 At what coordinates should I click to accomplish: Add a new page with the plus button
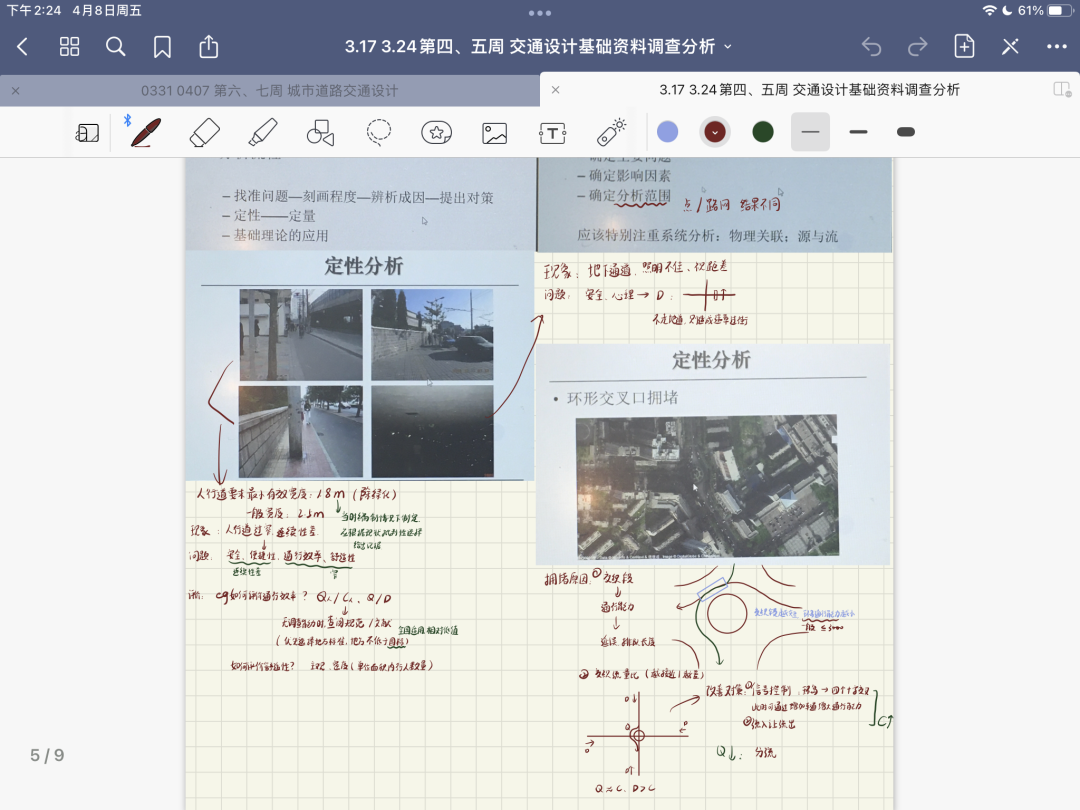963,46
